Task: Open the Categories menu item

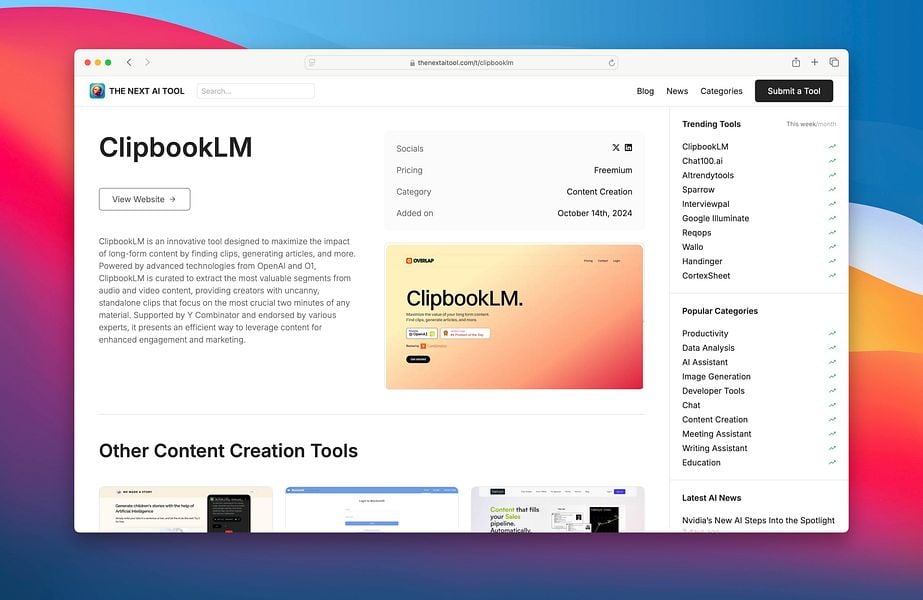Action: pos(721,91)
